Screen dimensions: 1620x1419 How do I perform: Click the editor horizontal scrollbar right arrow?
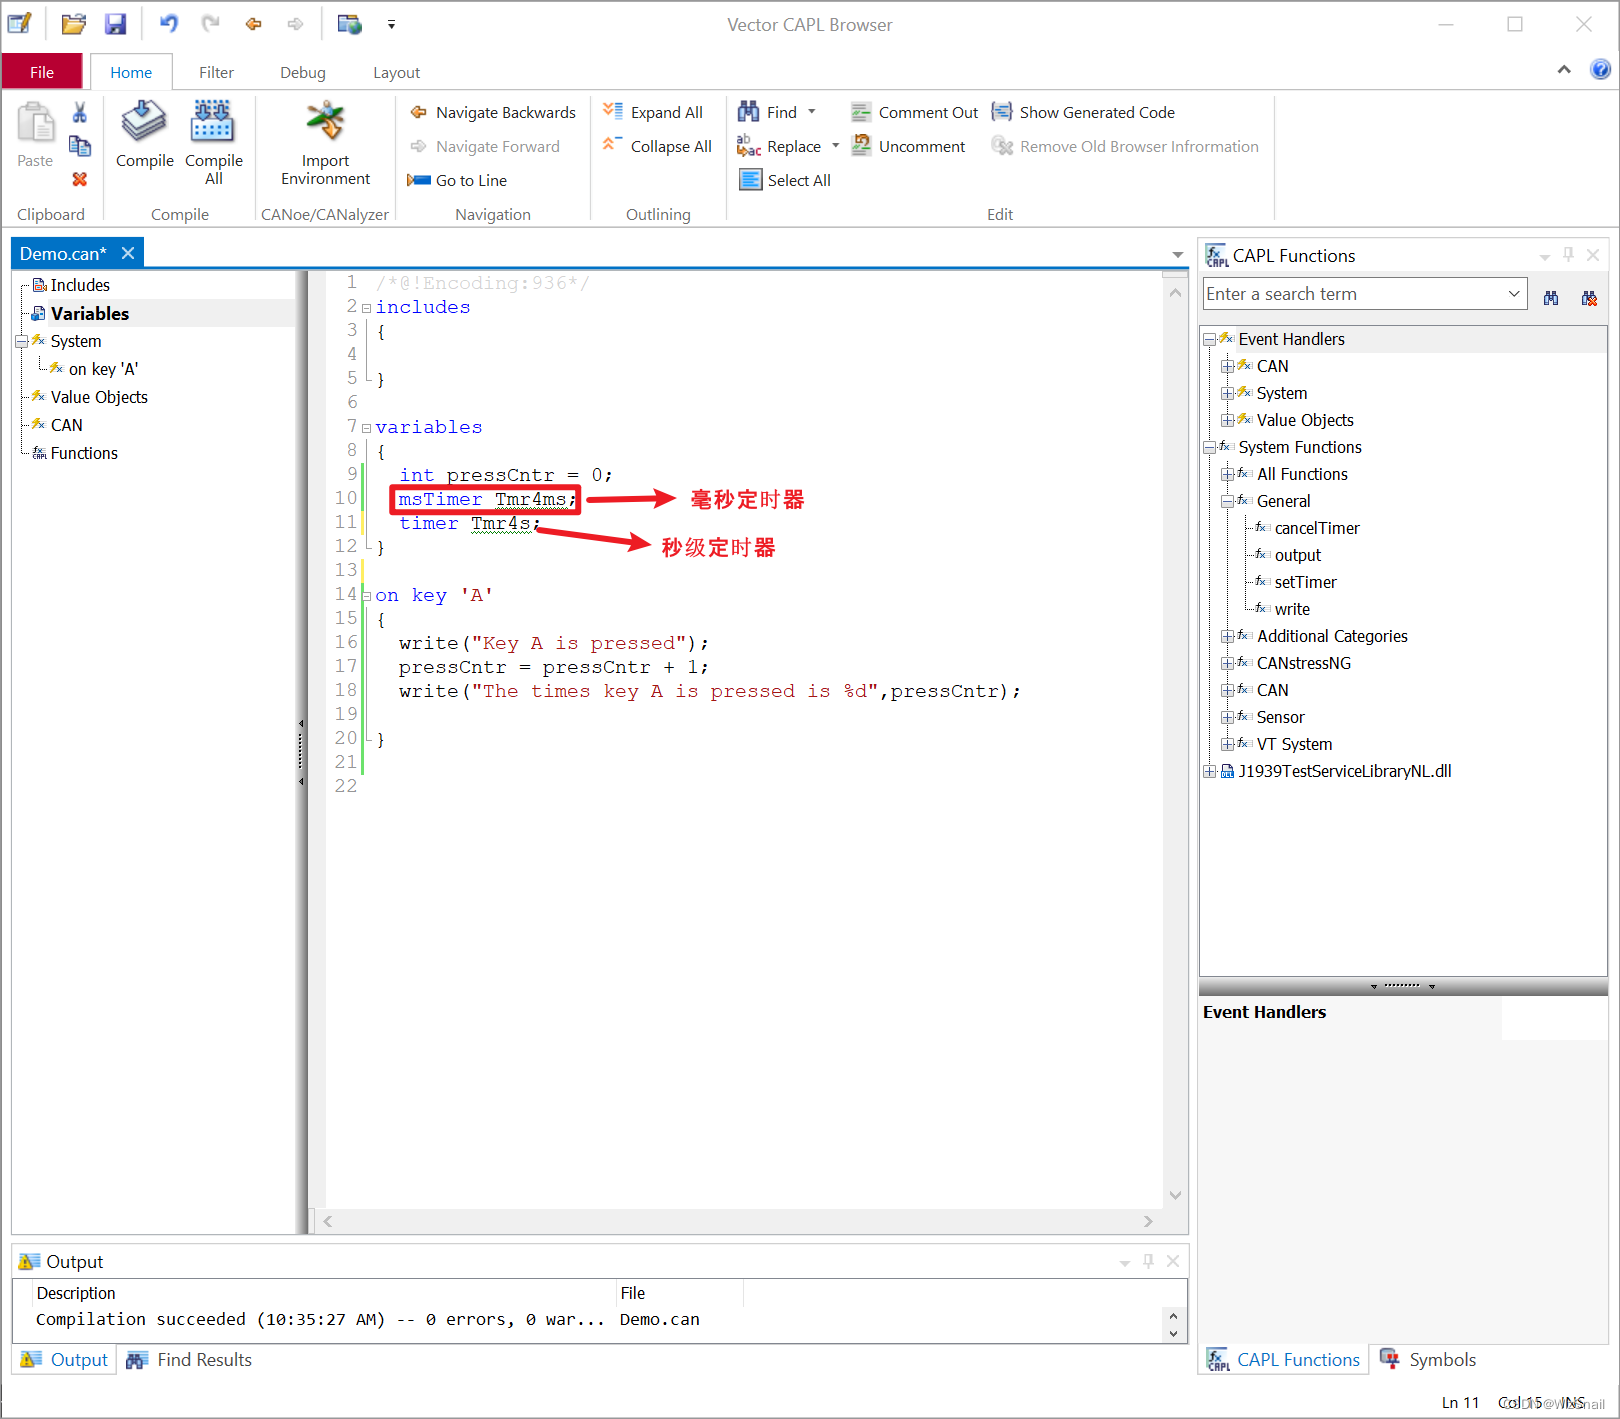pos(1148,1222)
